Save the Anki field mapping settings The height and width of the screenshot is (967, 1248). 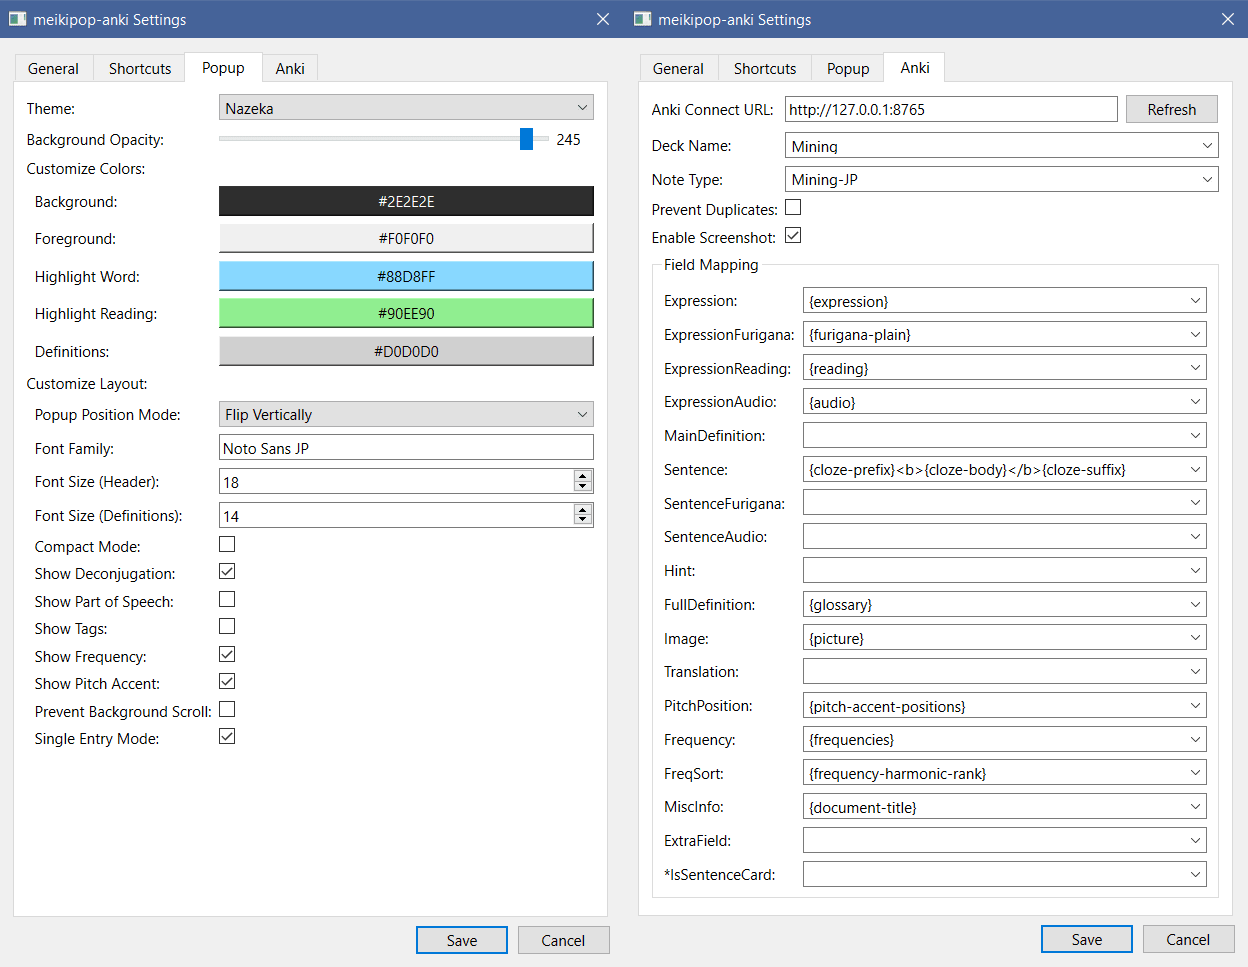tap(1087, 939)
